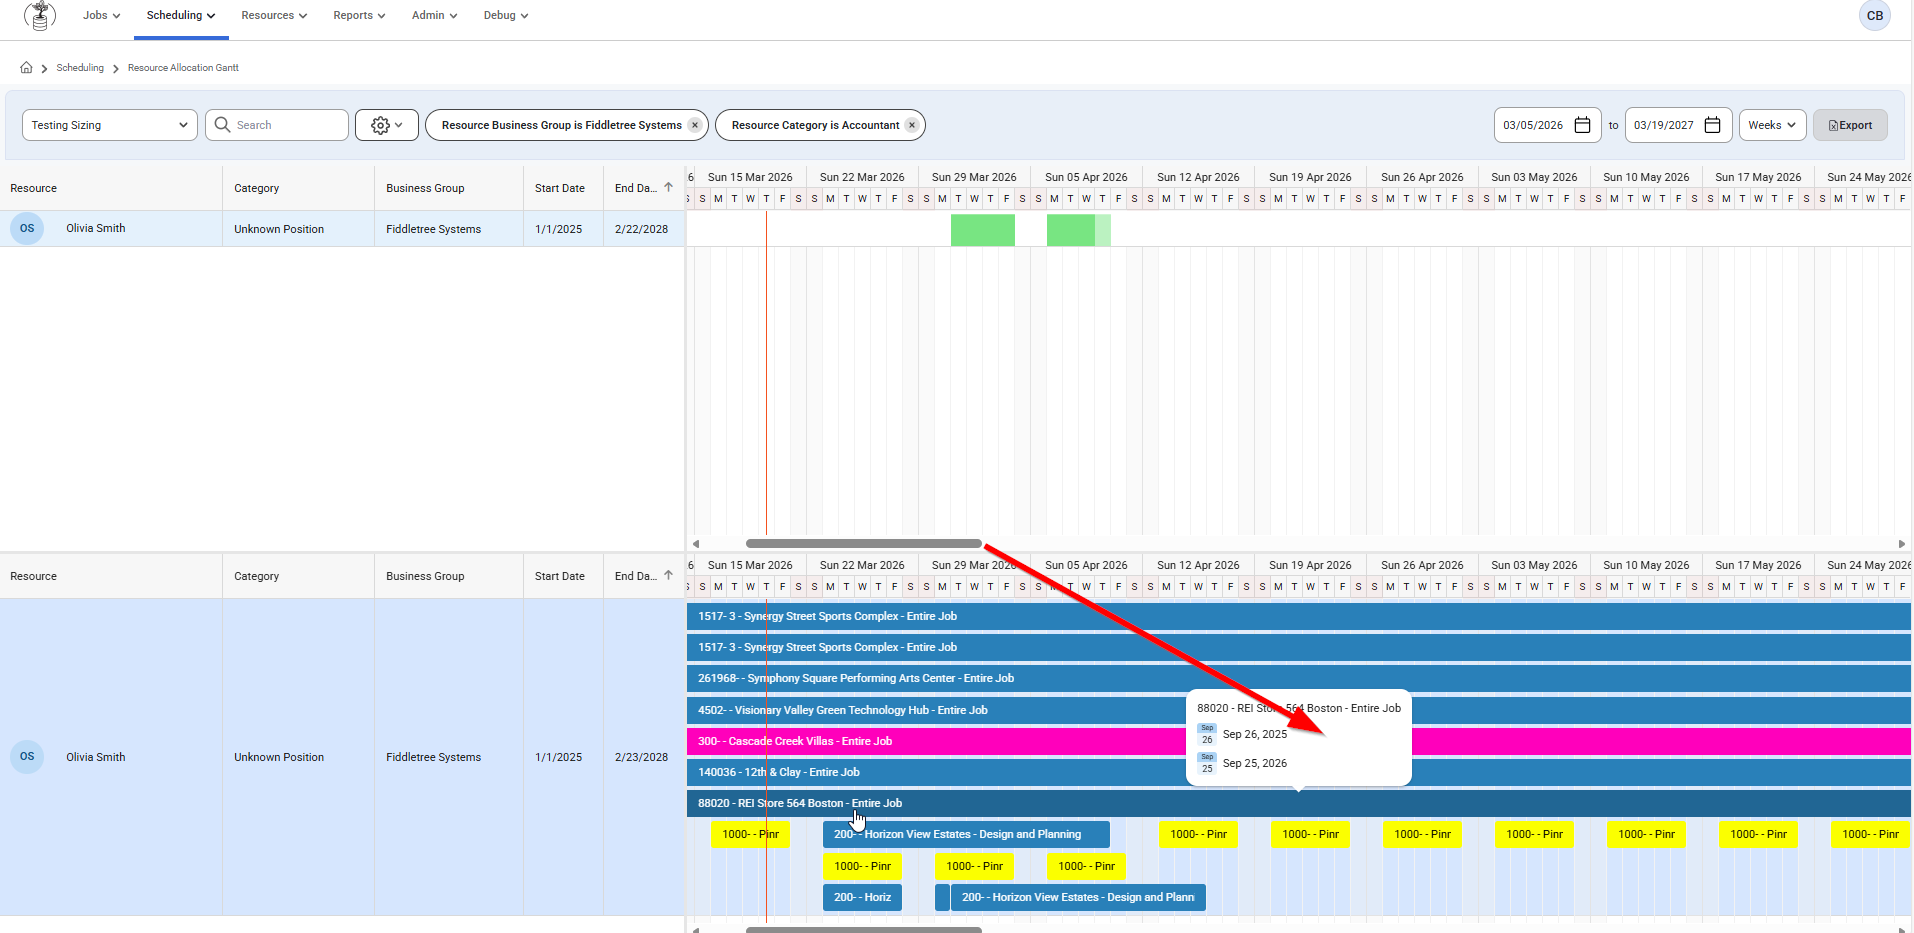Open the CB user profile avatar
This screenshot has width=1914, height=933.
pyautogui.click(x=1875, y=16)
